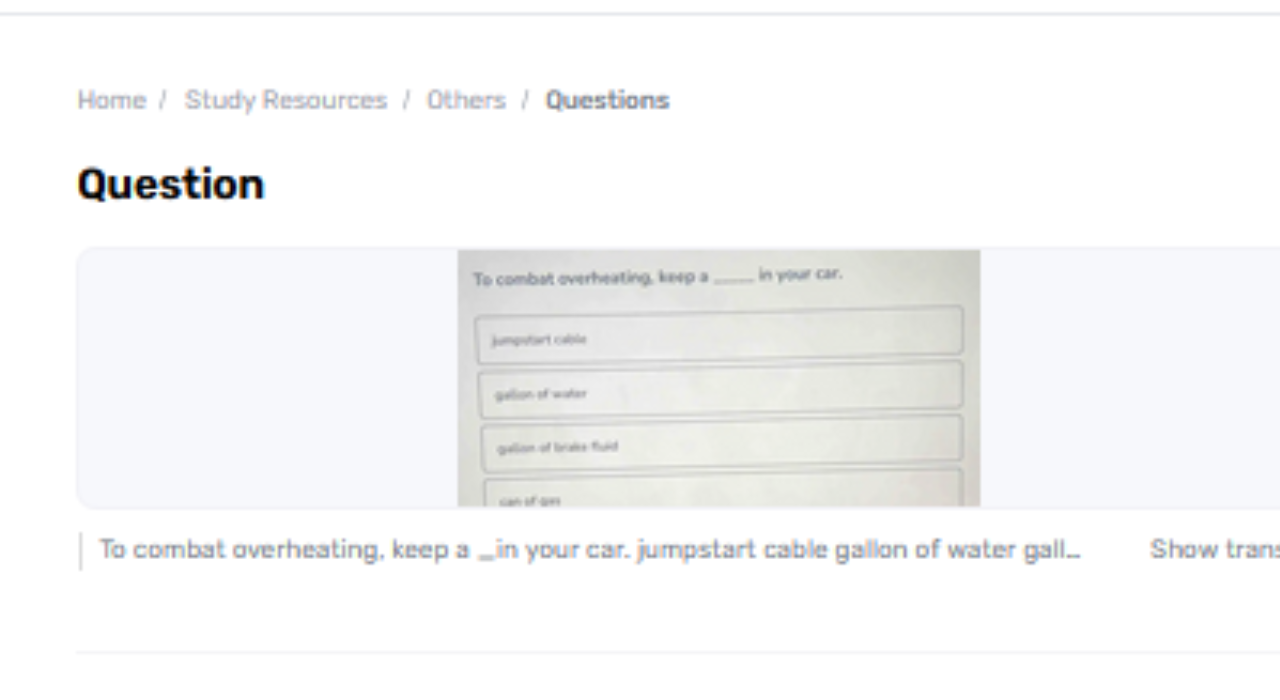
Task: Navigate to the Others breadcrumb category
Action: [x=466, y=100]
